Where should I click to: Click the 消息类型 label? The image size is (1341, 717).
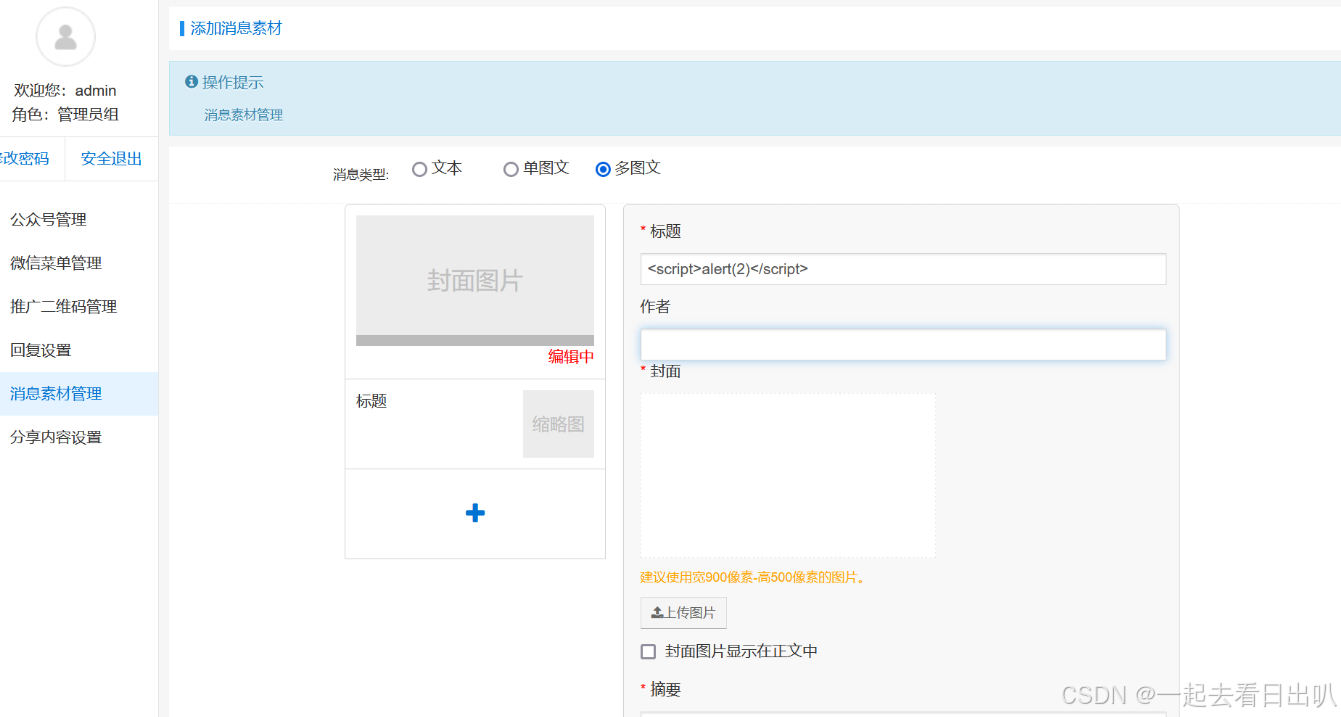tap(361, 175)
